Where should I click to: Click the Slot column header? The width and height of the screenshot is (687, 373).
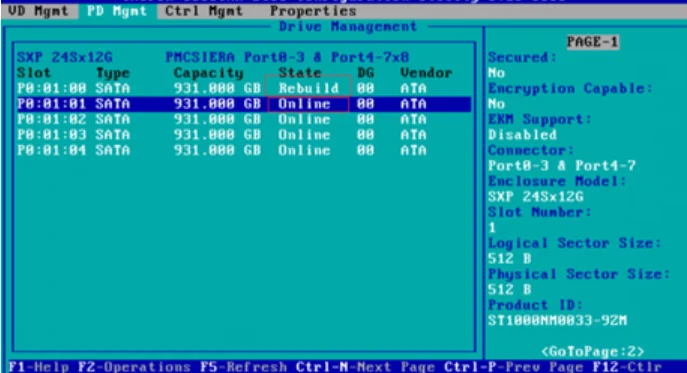click(34, 73)
